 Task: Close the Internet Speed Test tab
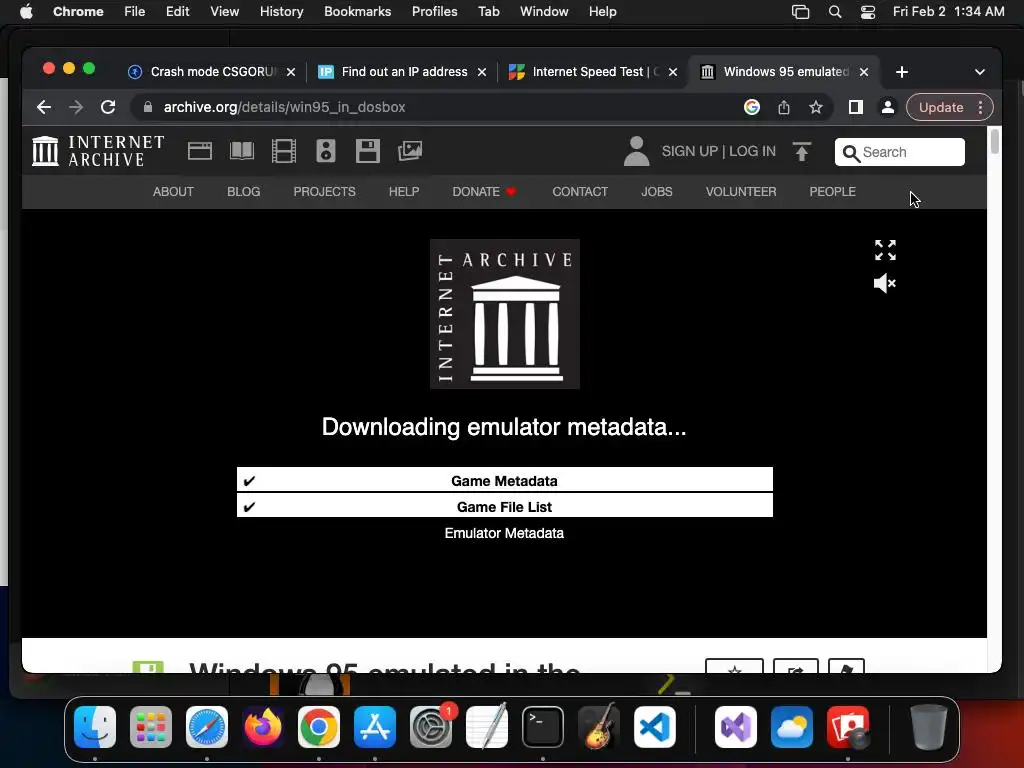click(x=673, y=72)
